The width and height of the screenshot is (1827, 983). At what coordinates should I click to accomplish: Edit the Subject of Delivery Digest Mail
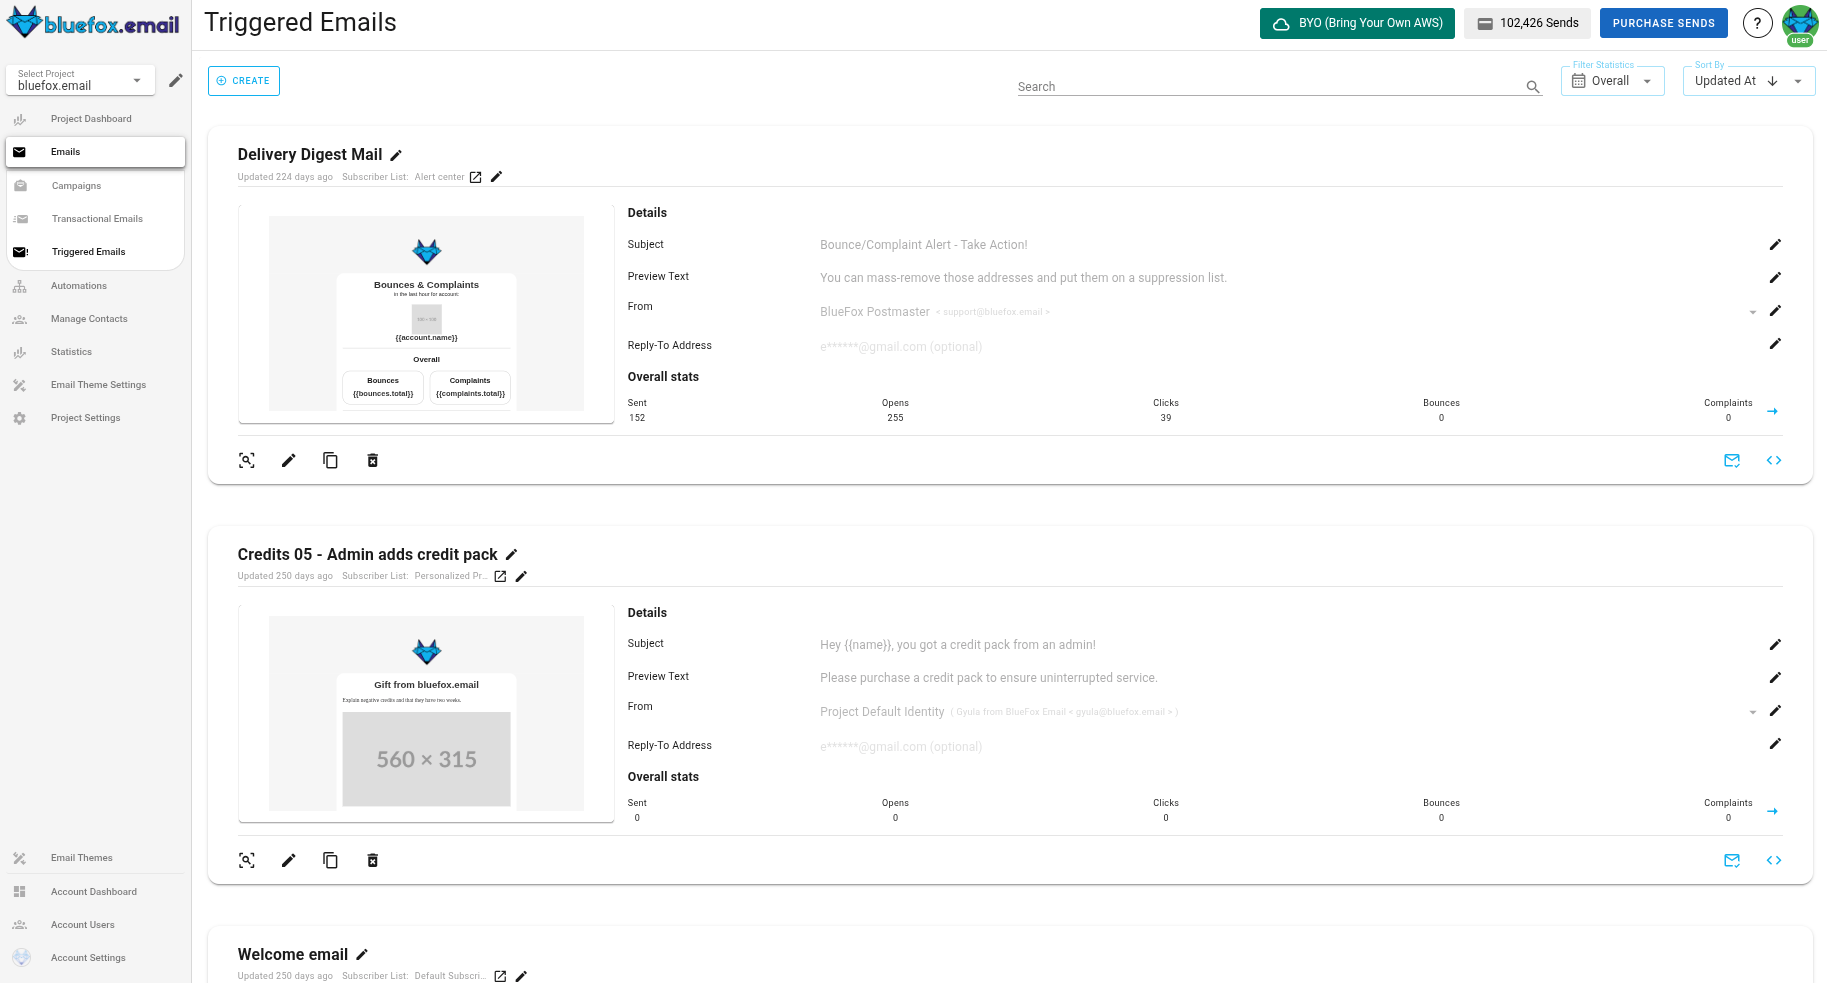click(x=1776, y=244)
